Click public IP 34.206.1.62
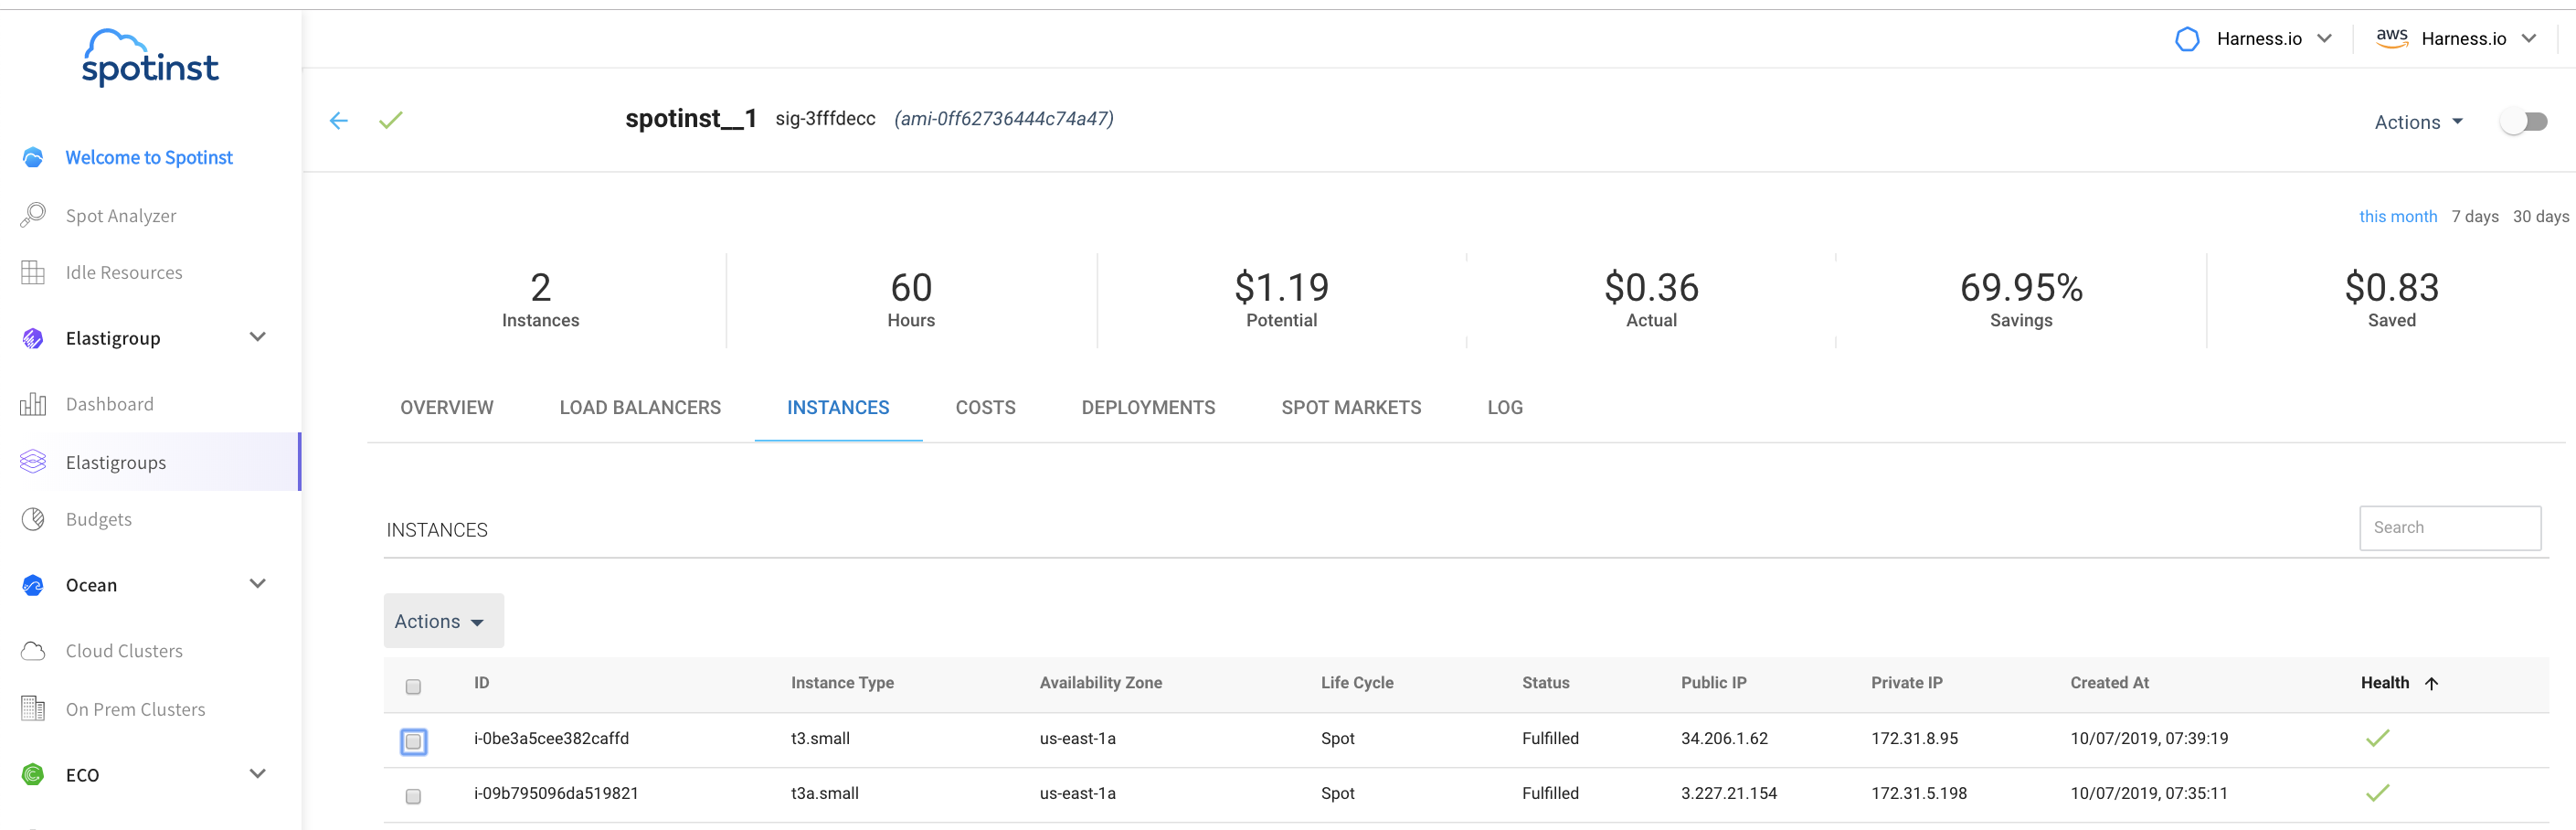Screen dimensions: 2576x830 pos(1724,739)
